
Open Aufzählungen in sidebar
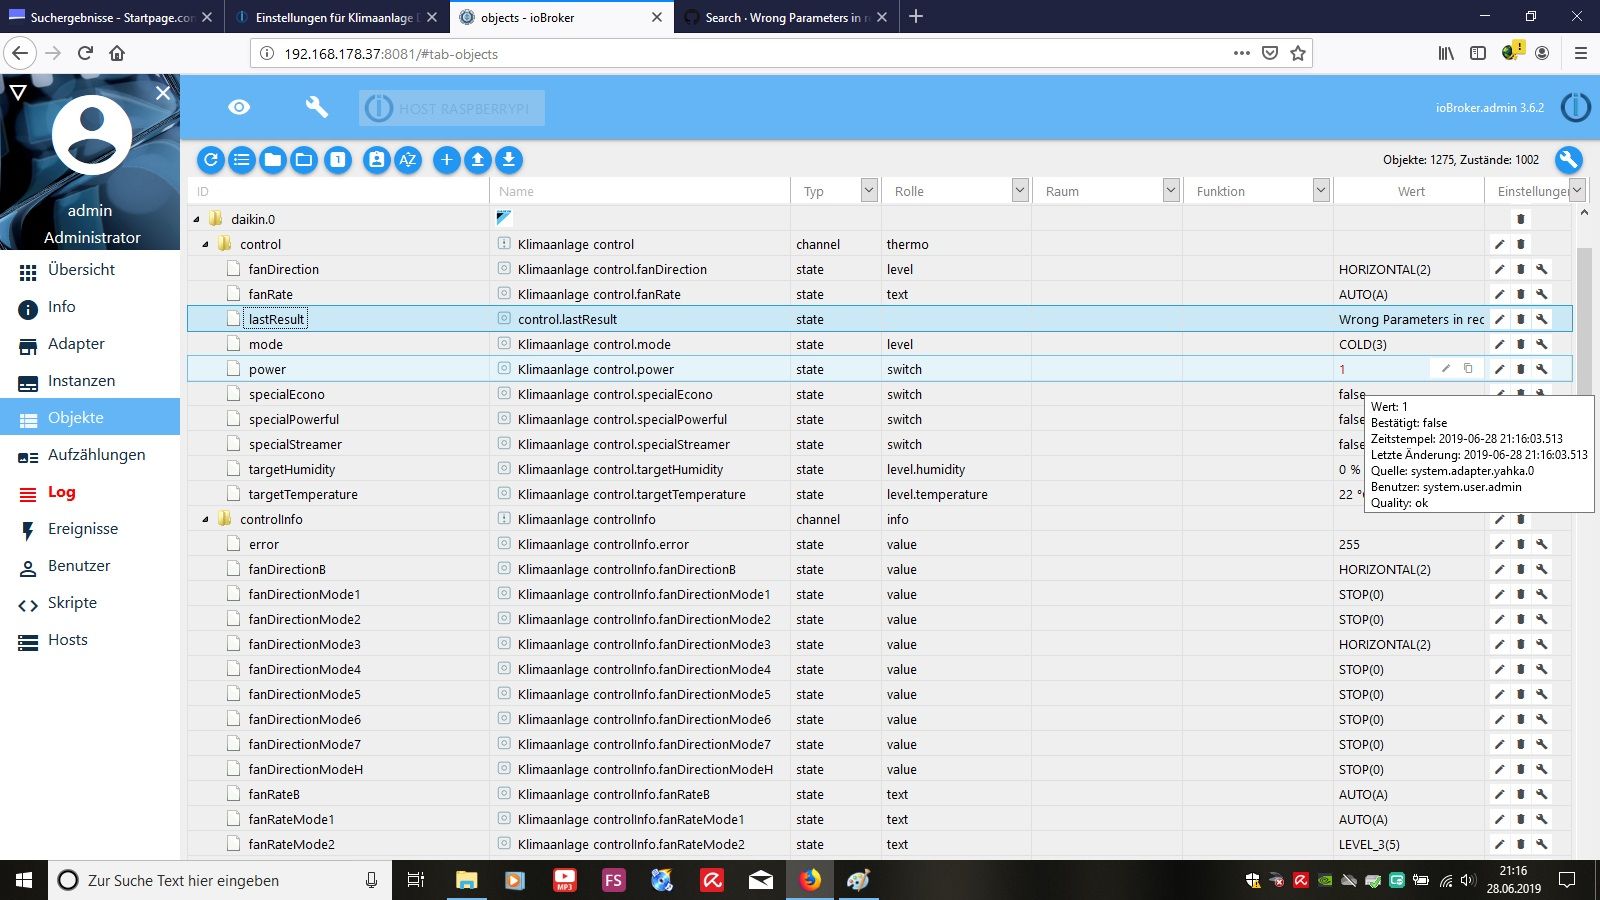[x=90, y=455]
